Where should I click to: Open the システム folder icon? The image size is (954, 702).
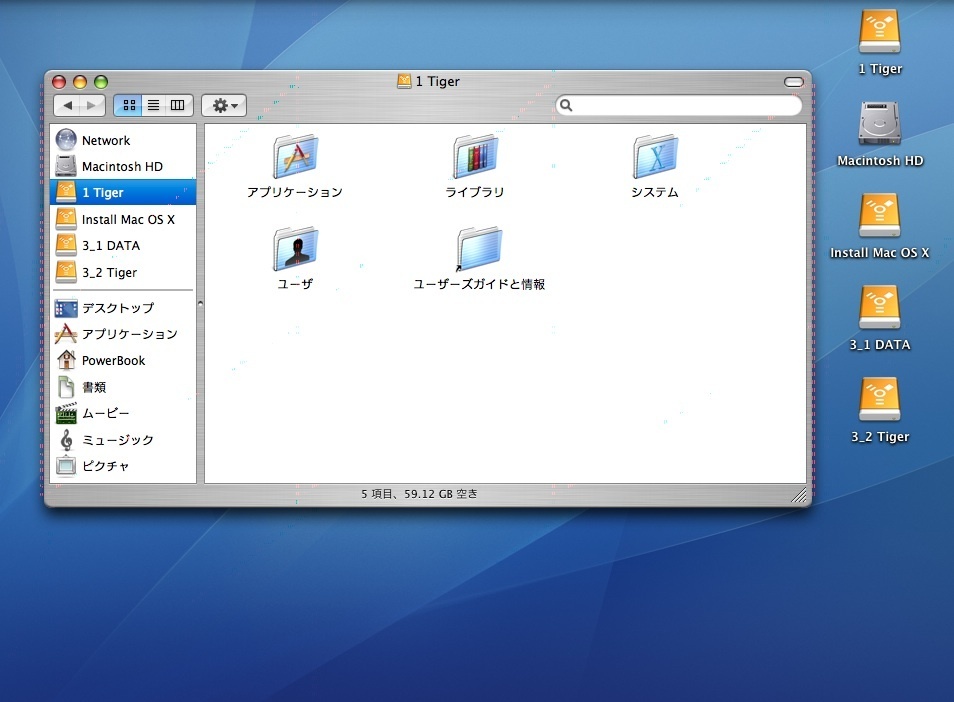click(655, 158)
